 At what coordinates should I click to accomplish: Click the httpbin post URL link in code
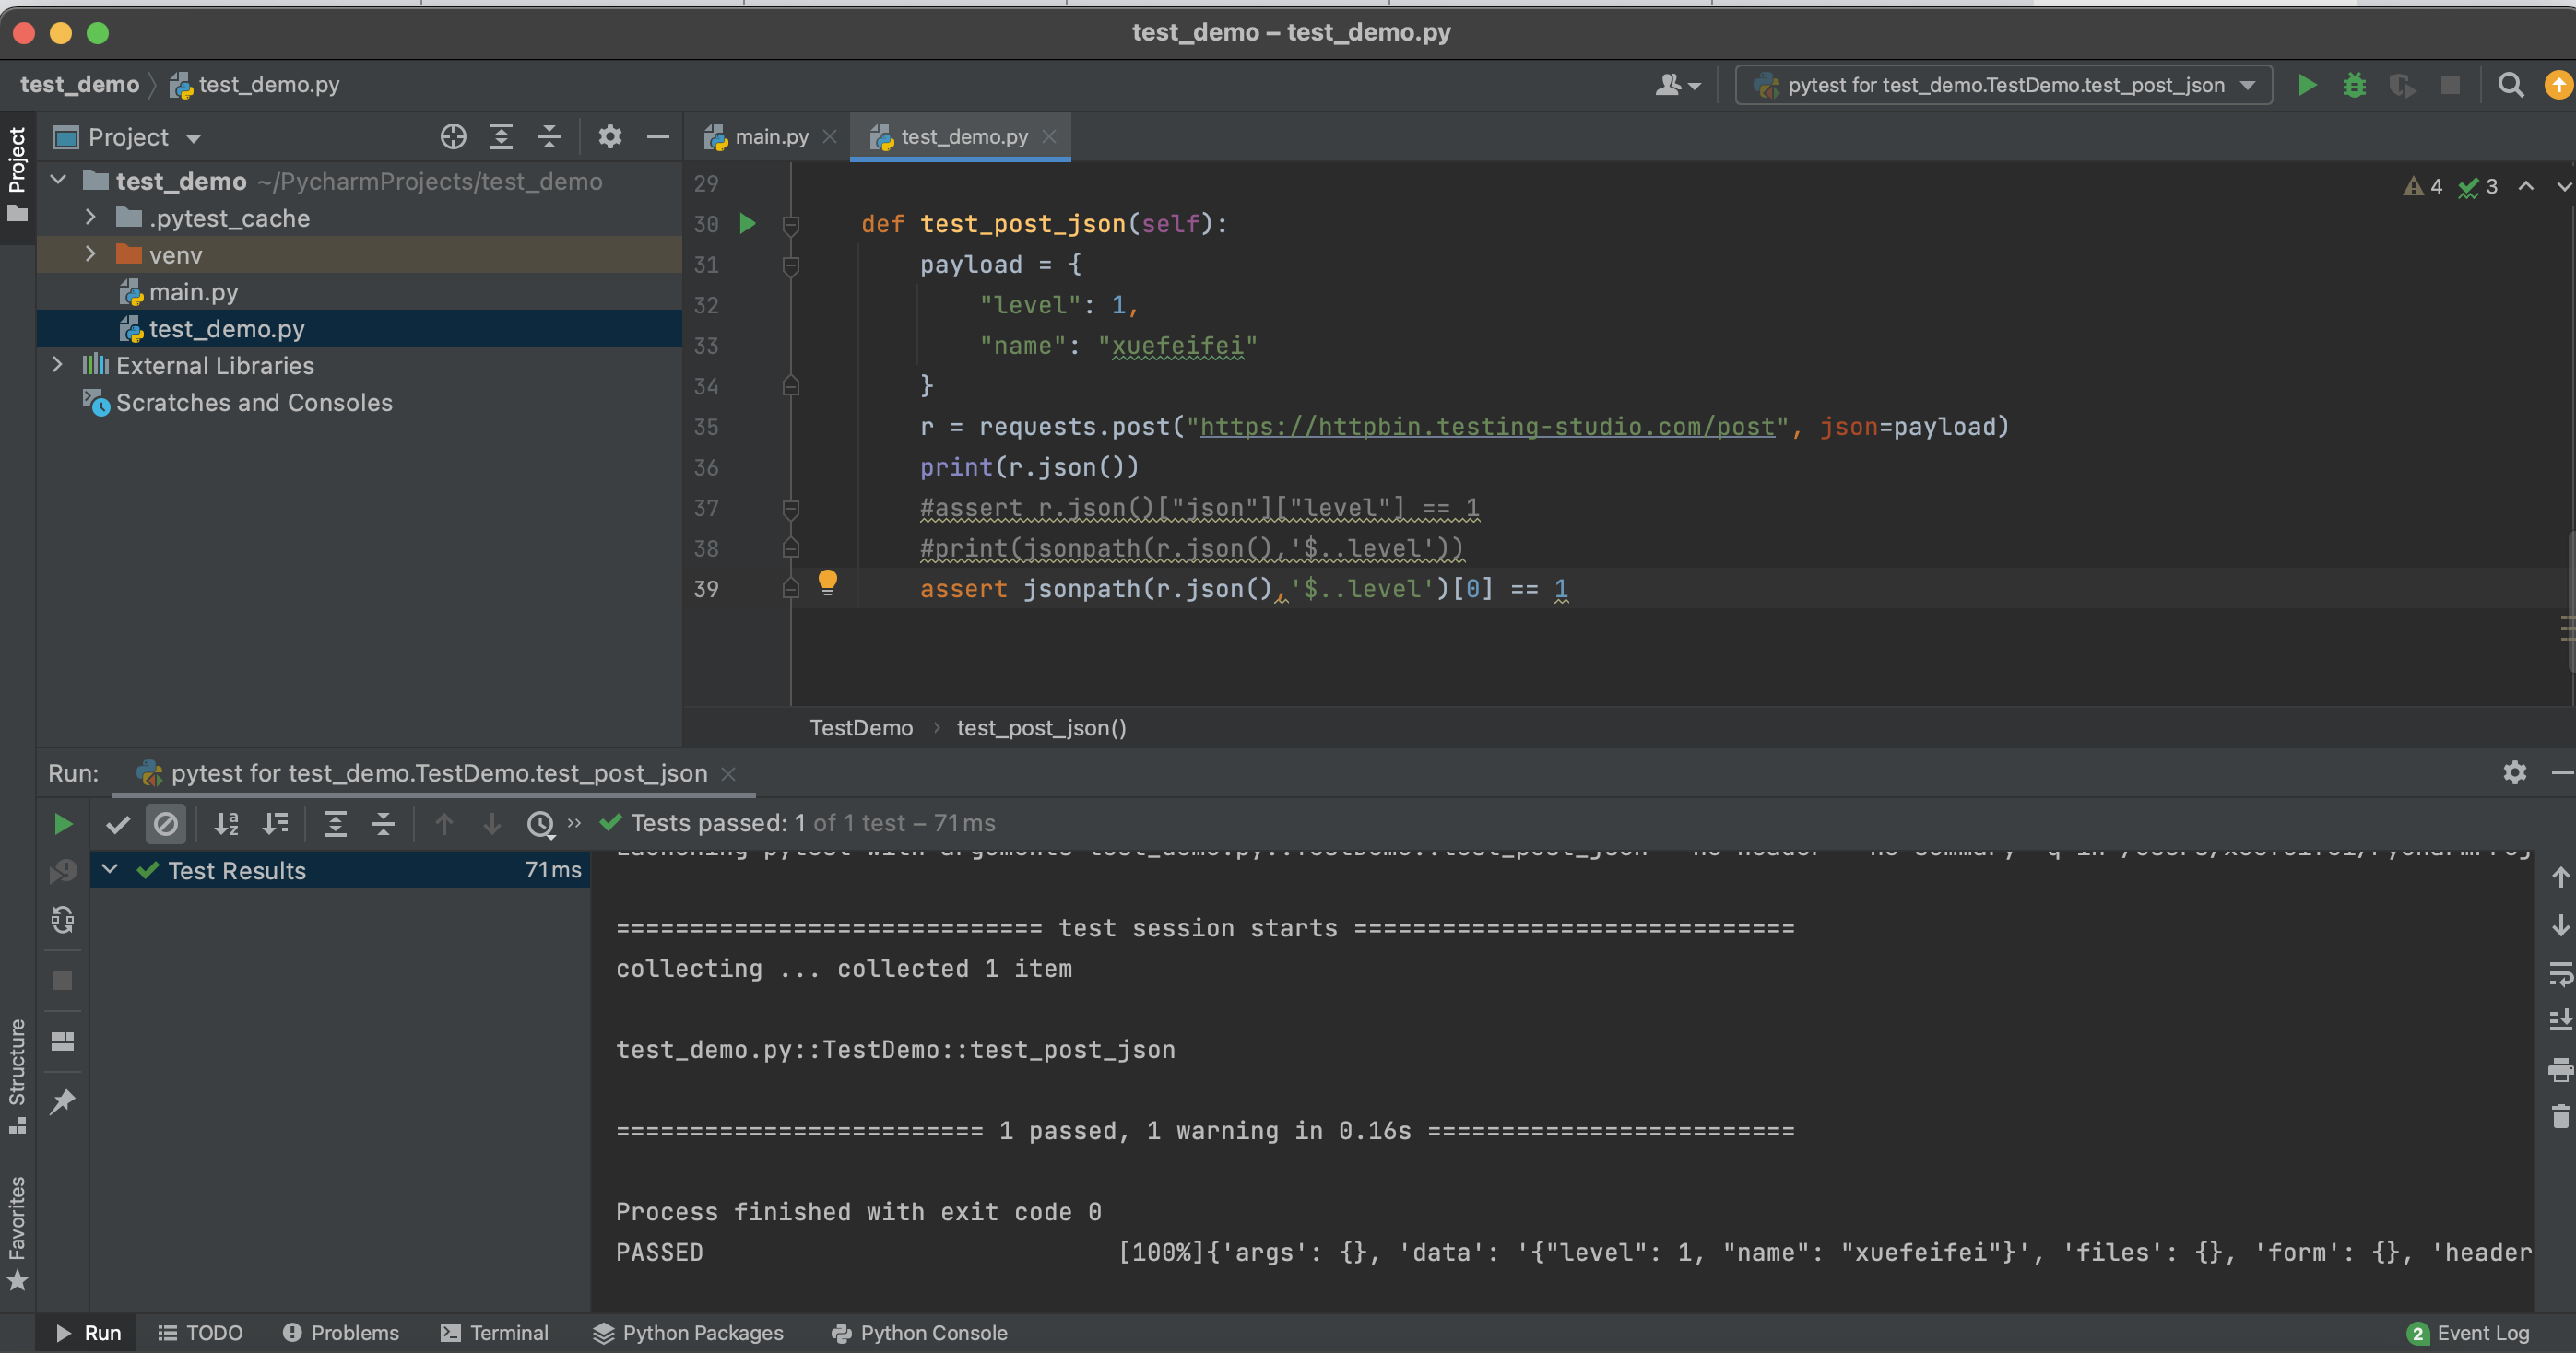[1486, 427]
